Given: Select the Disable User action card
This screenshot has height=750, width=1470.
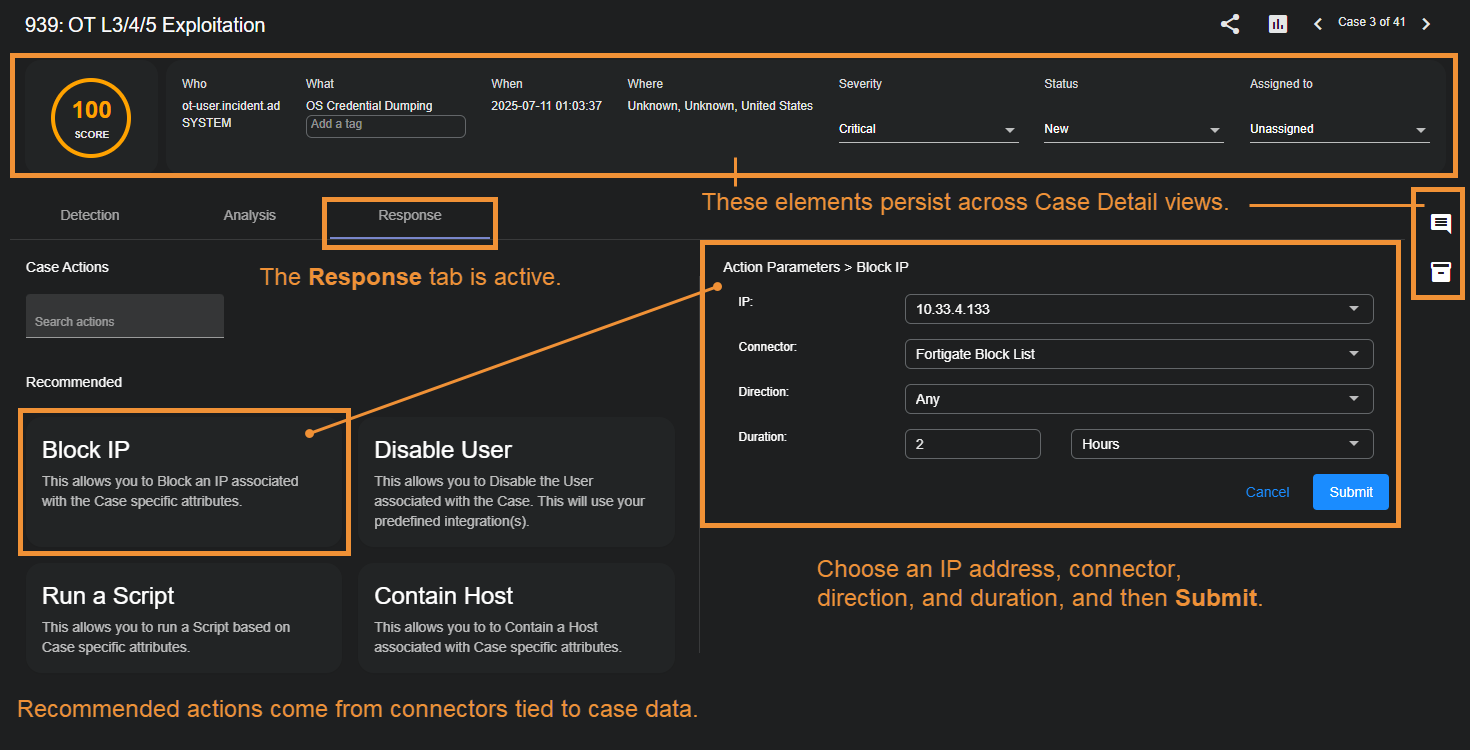Looking at the screenshot, I should point(516,482).
